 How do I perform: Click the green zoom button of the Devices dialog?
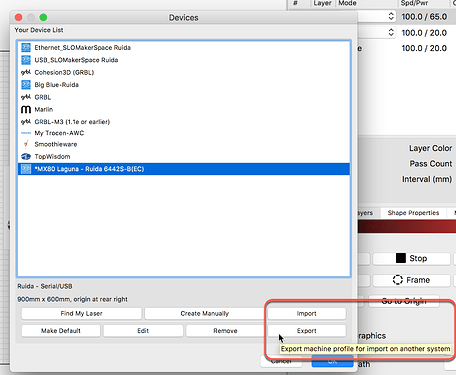tap(43, 17)
